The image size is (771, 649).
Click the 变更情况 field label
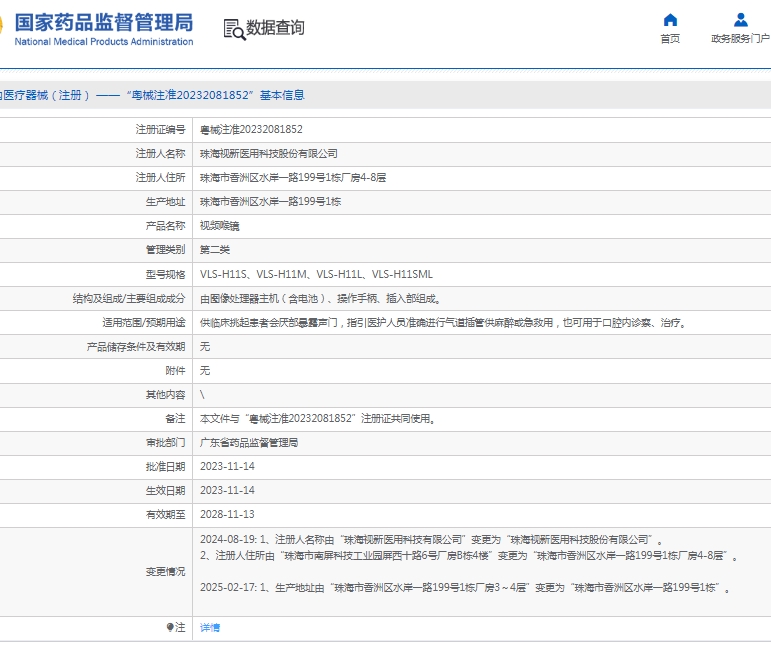coord(165,572)
